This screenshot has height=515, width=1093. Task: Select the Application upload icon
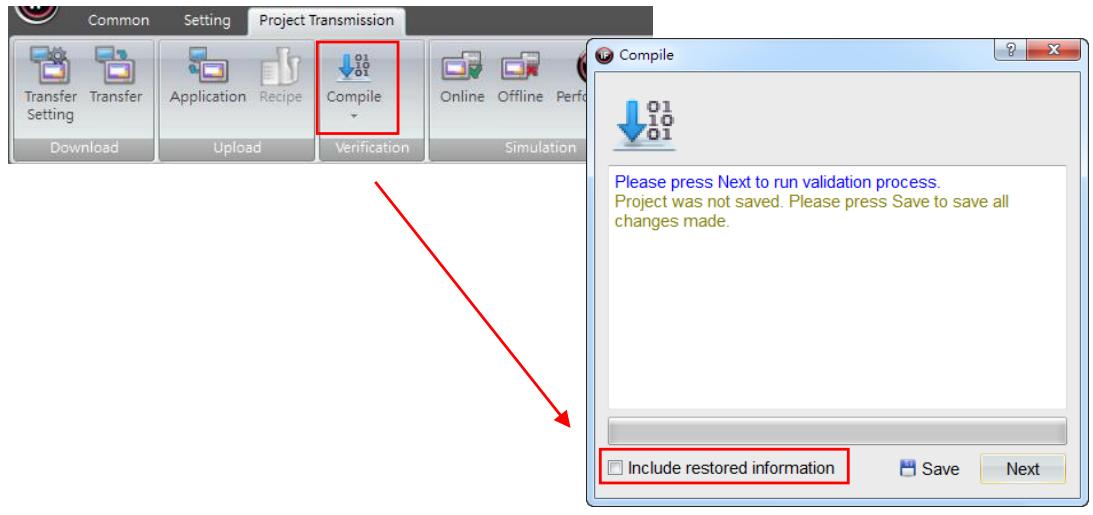pos(208,77)
